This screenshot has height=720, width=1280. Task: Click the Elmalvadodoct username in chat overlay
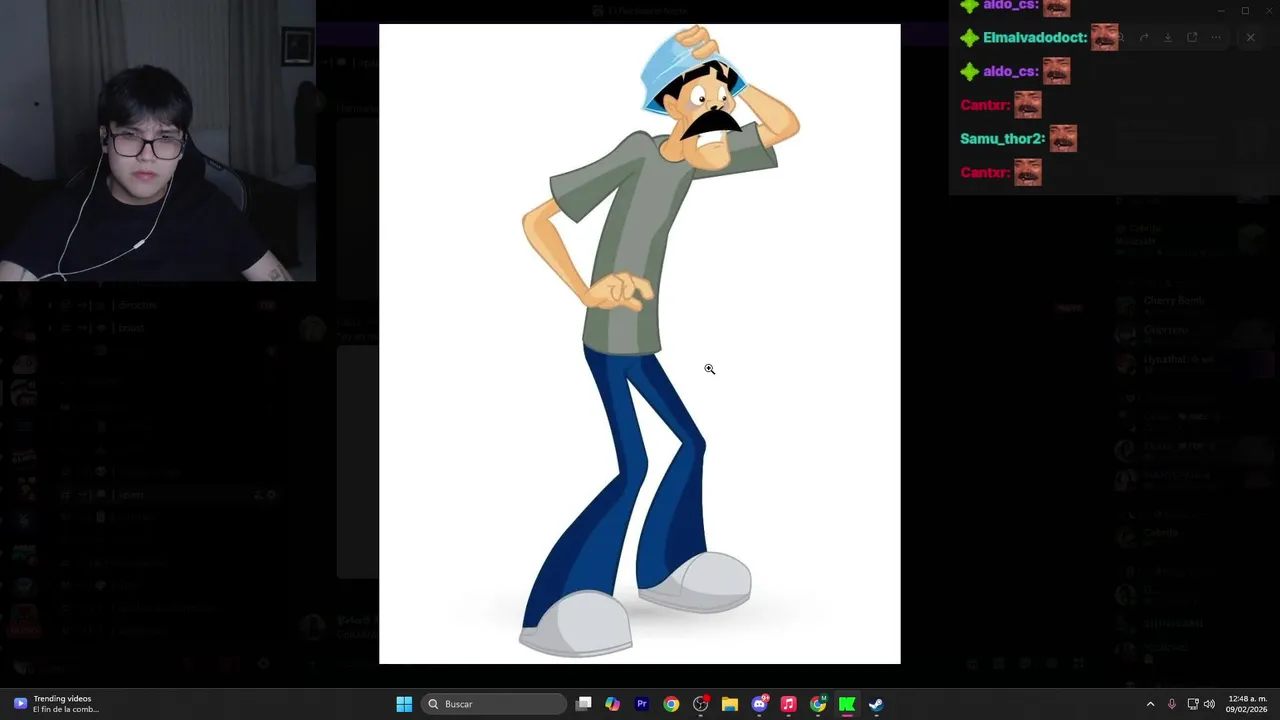(1035, 38)
